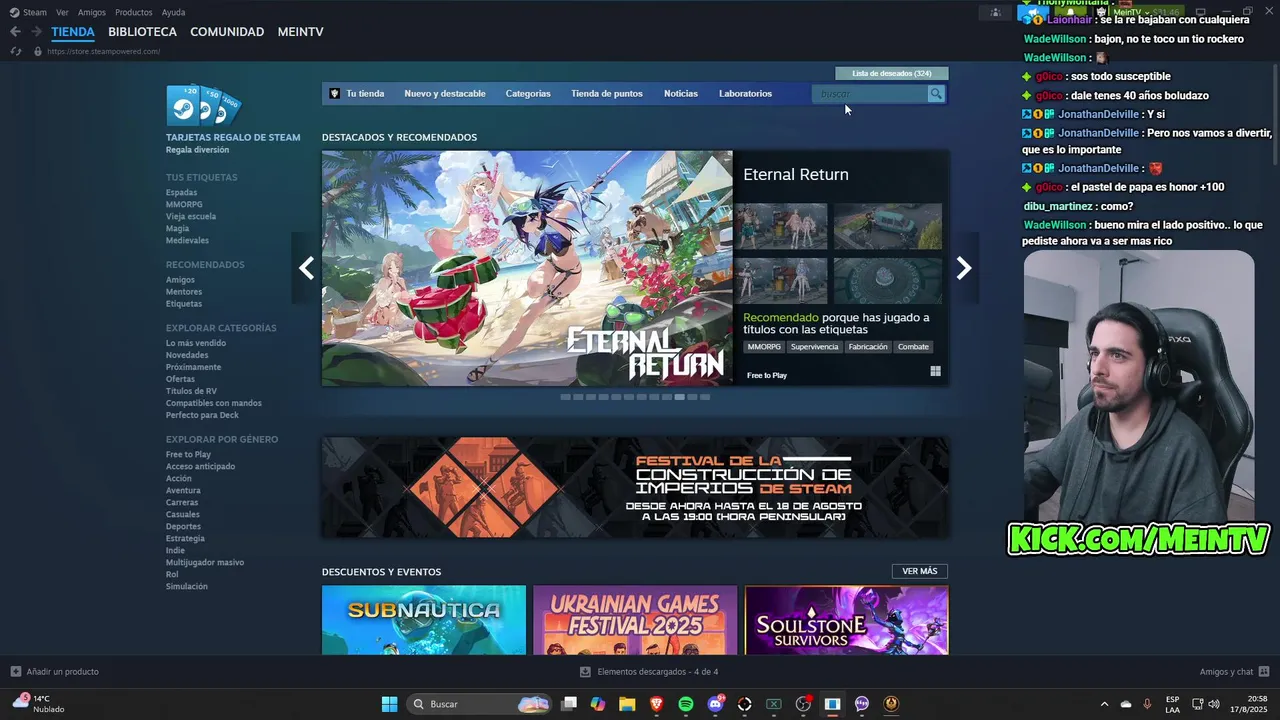The width and height of the screenshot is (1280, 720).
Task: Launch Copilot from the taskbar
Action: (x=598, y=704)
